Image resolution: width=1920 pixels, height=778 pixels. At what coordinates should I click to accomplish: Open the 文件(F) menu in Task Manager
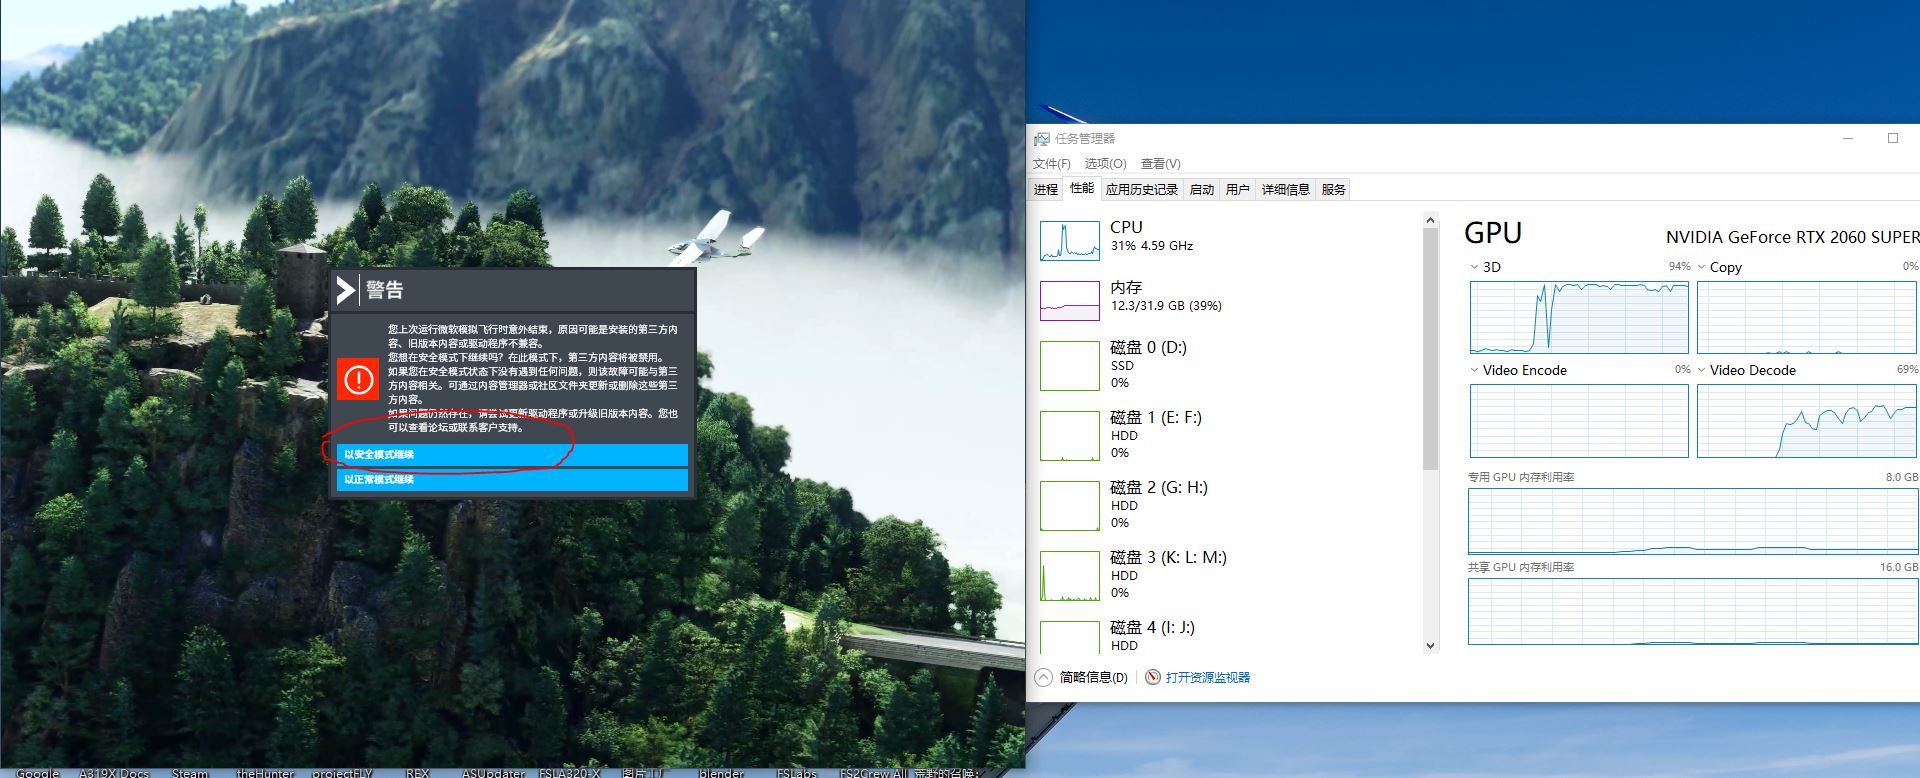(x=1052, y=164)
